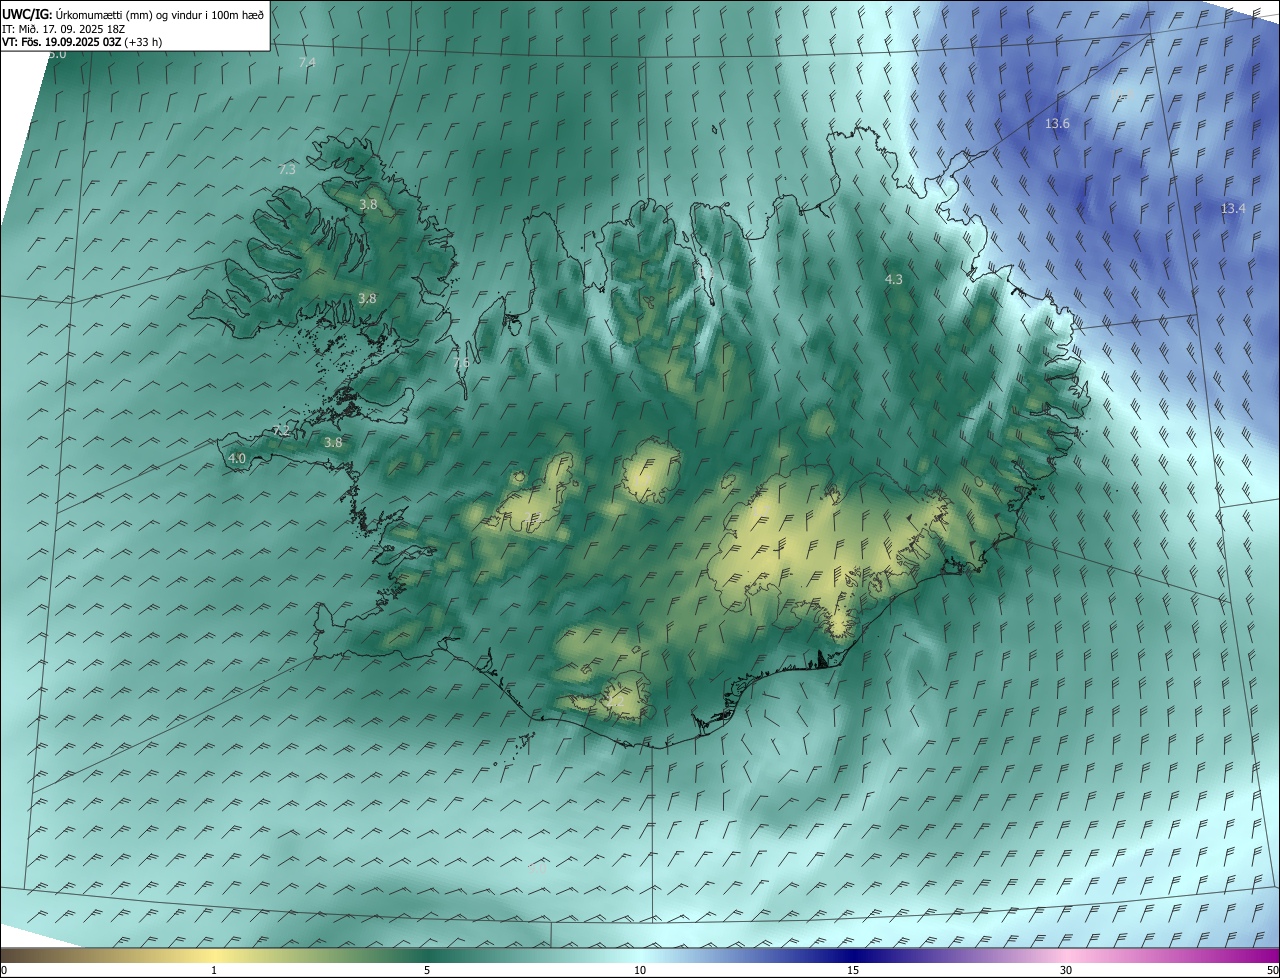
Task: Click the color scale start label 0
Action: coord(4,971)
